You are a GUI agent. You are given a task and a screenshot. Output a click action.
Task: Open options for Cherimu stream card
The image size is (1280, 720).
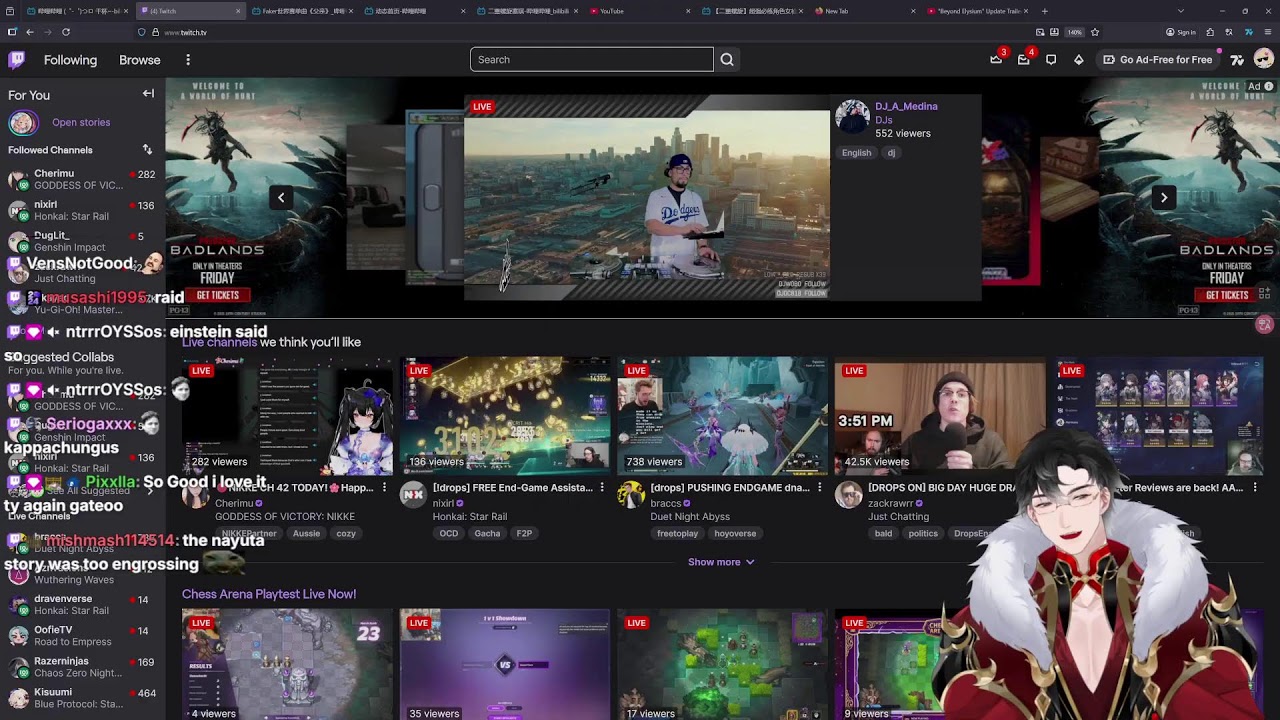click(x=384, y=488)
